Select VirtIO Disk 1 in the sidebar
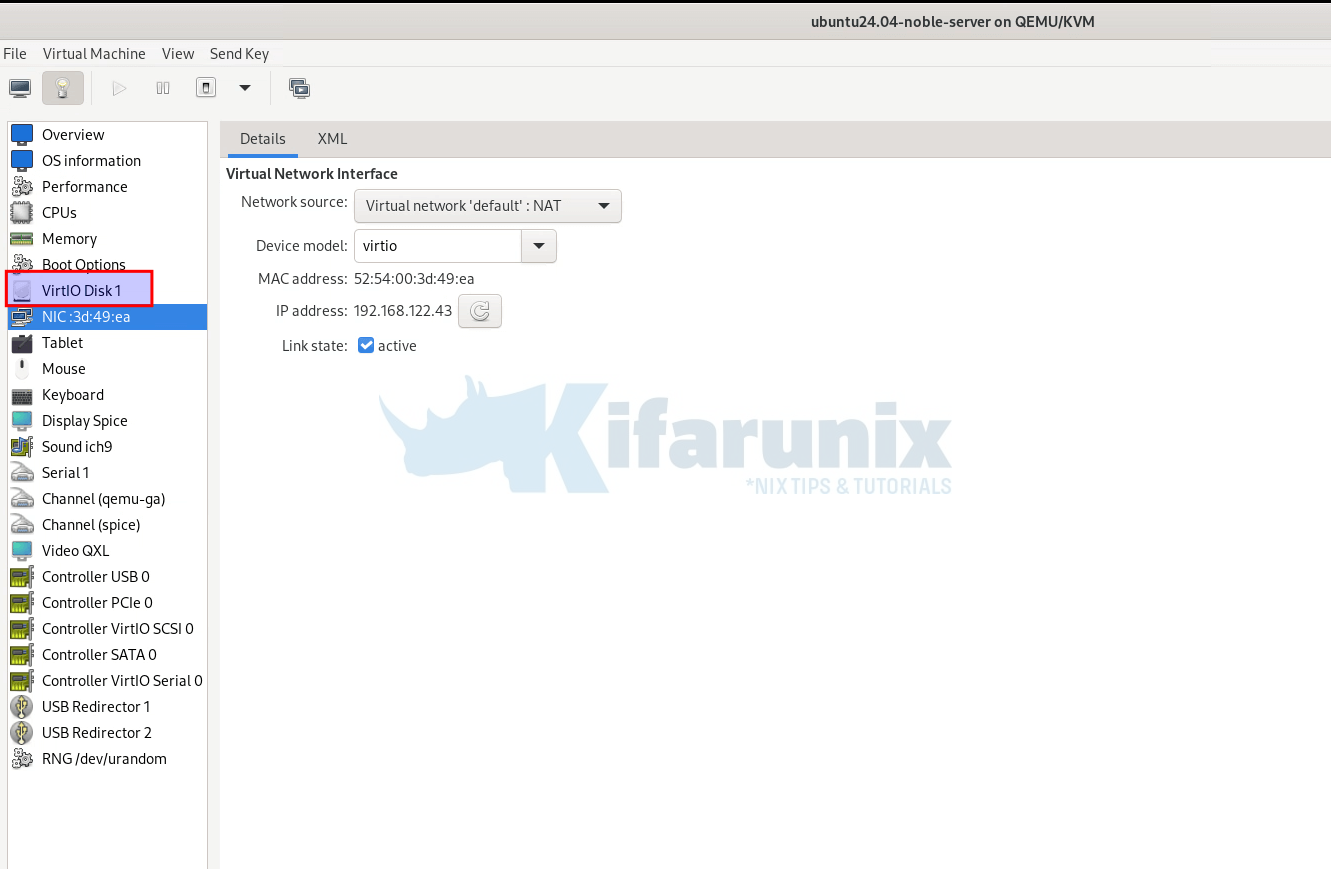Viewport: 1331px width, 869px height. click(x=108, y=291)
